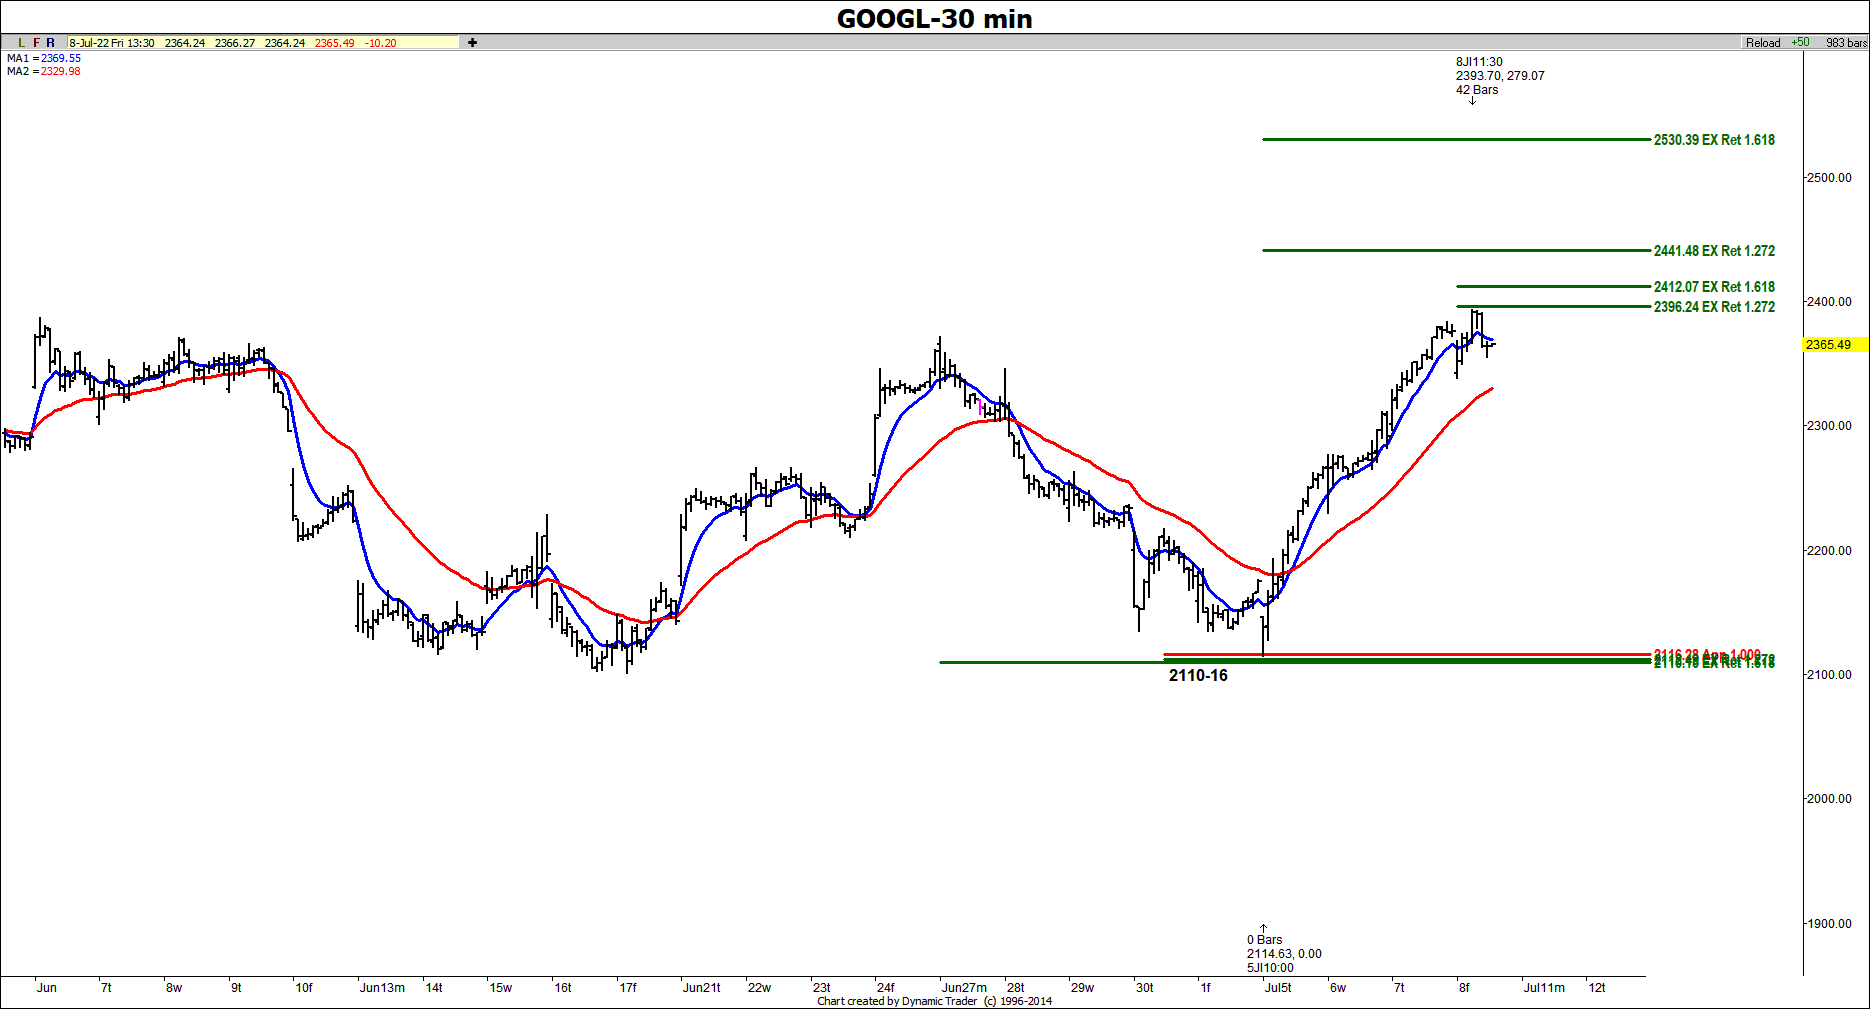The image size is (1870, 1009).
Task: Click the +50 bars button
Action: [1800, 43]
